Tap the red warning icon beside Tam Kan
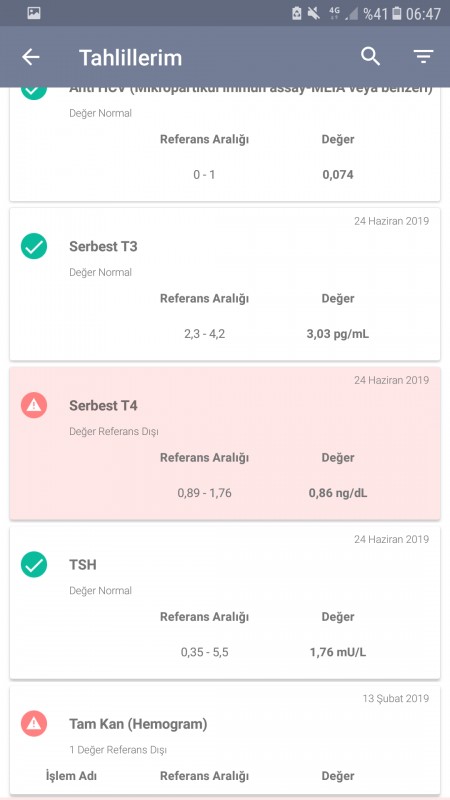The height and width of the screenshot is (800, 450). (x=34, y=723)
